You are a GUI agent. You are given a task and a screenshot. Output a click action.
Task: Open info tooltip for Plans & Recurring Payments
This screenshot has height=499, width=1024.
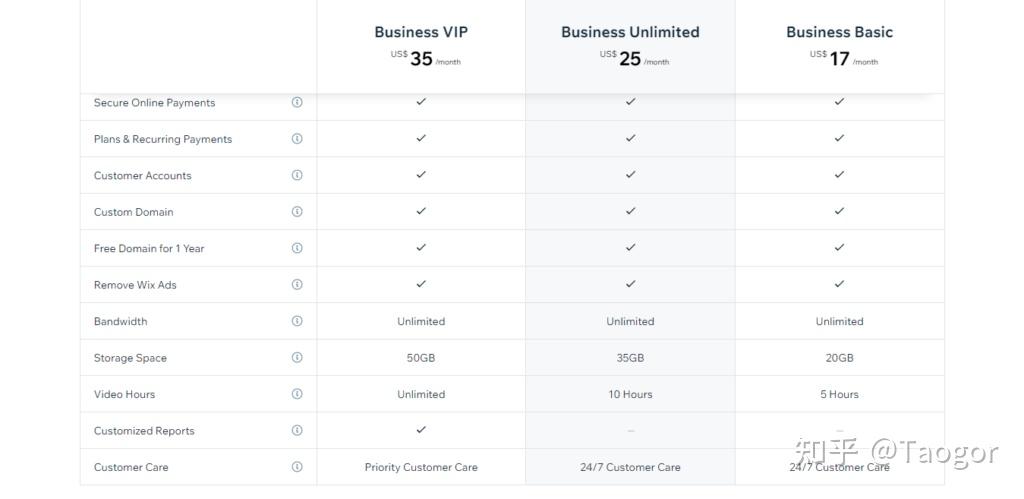(x=297, y=139)
